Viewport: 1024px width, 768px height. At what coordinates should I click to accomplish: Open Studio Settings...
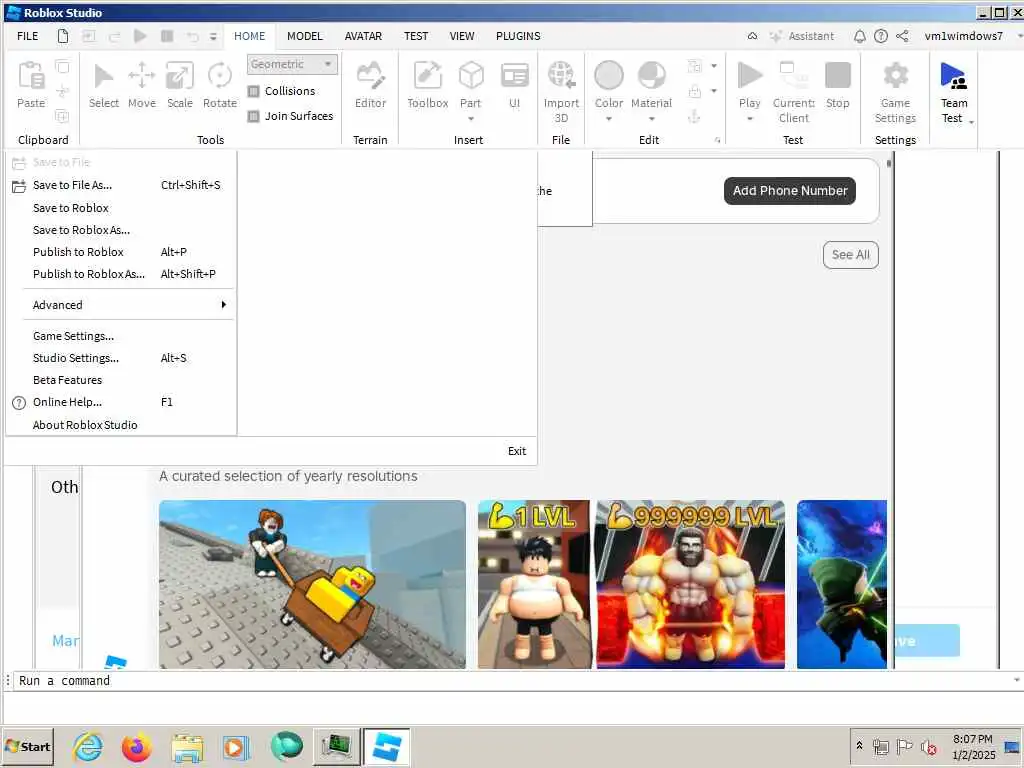121,358
